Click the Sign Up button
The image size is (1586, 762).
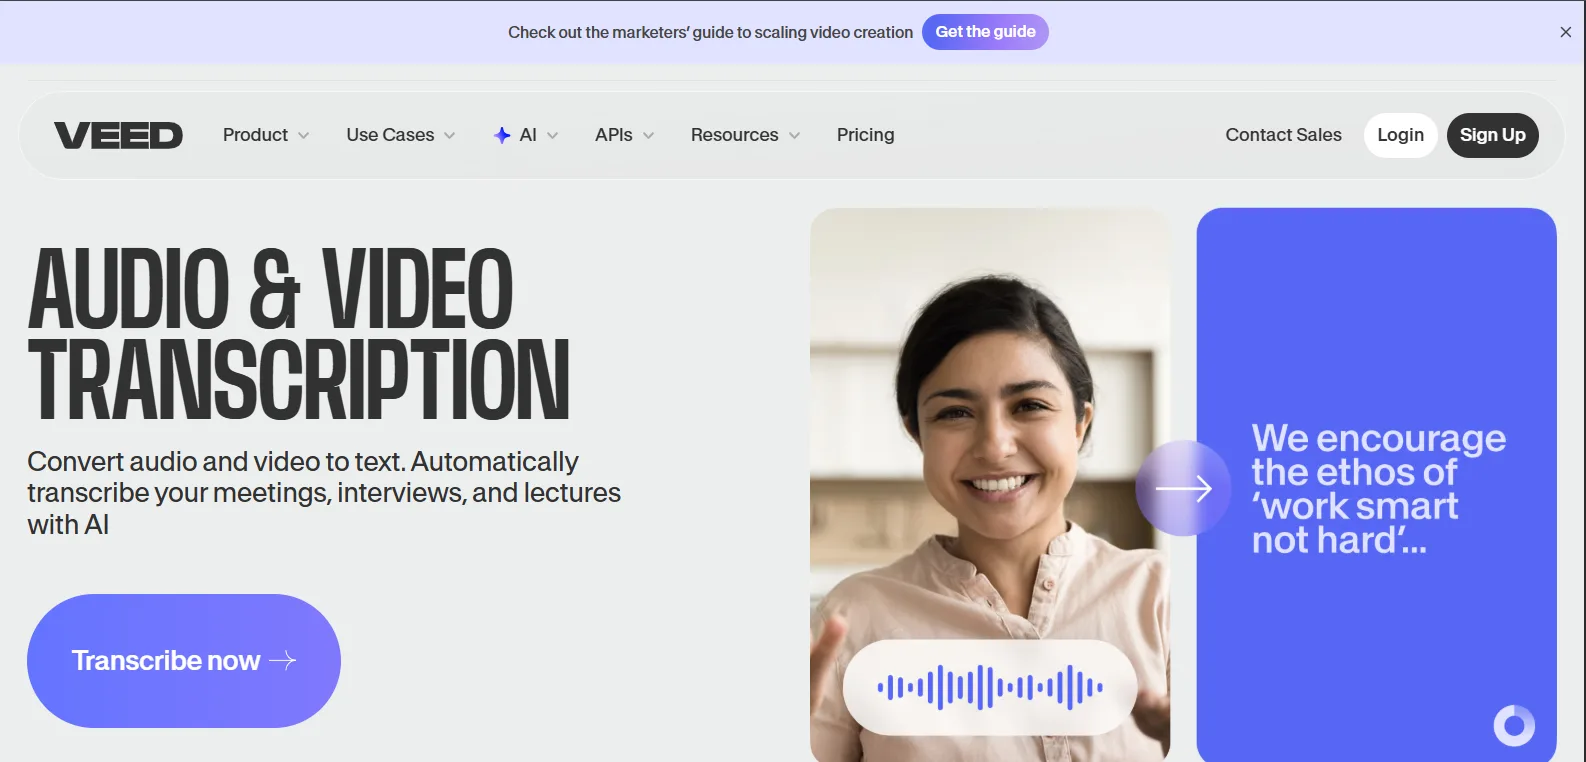(x=1492, y=135)
